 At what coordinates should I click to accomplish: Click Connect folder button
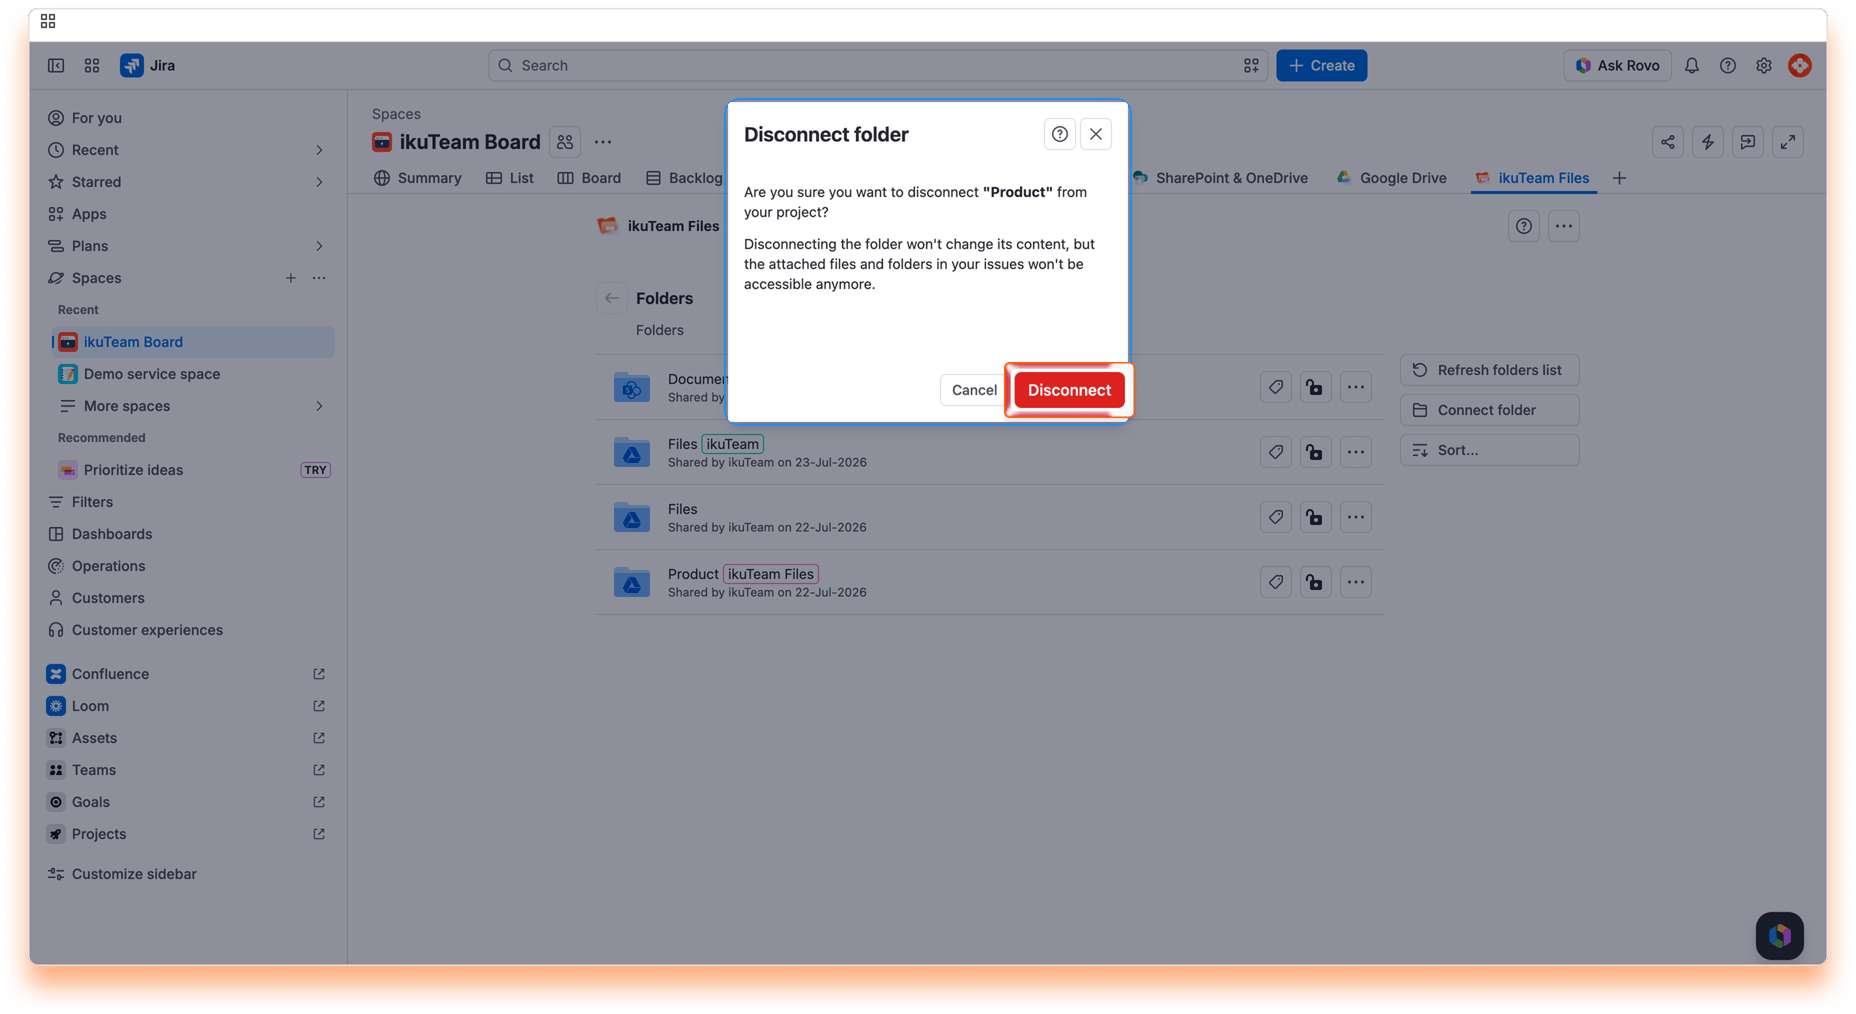(x=1489, y=410)
